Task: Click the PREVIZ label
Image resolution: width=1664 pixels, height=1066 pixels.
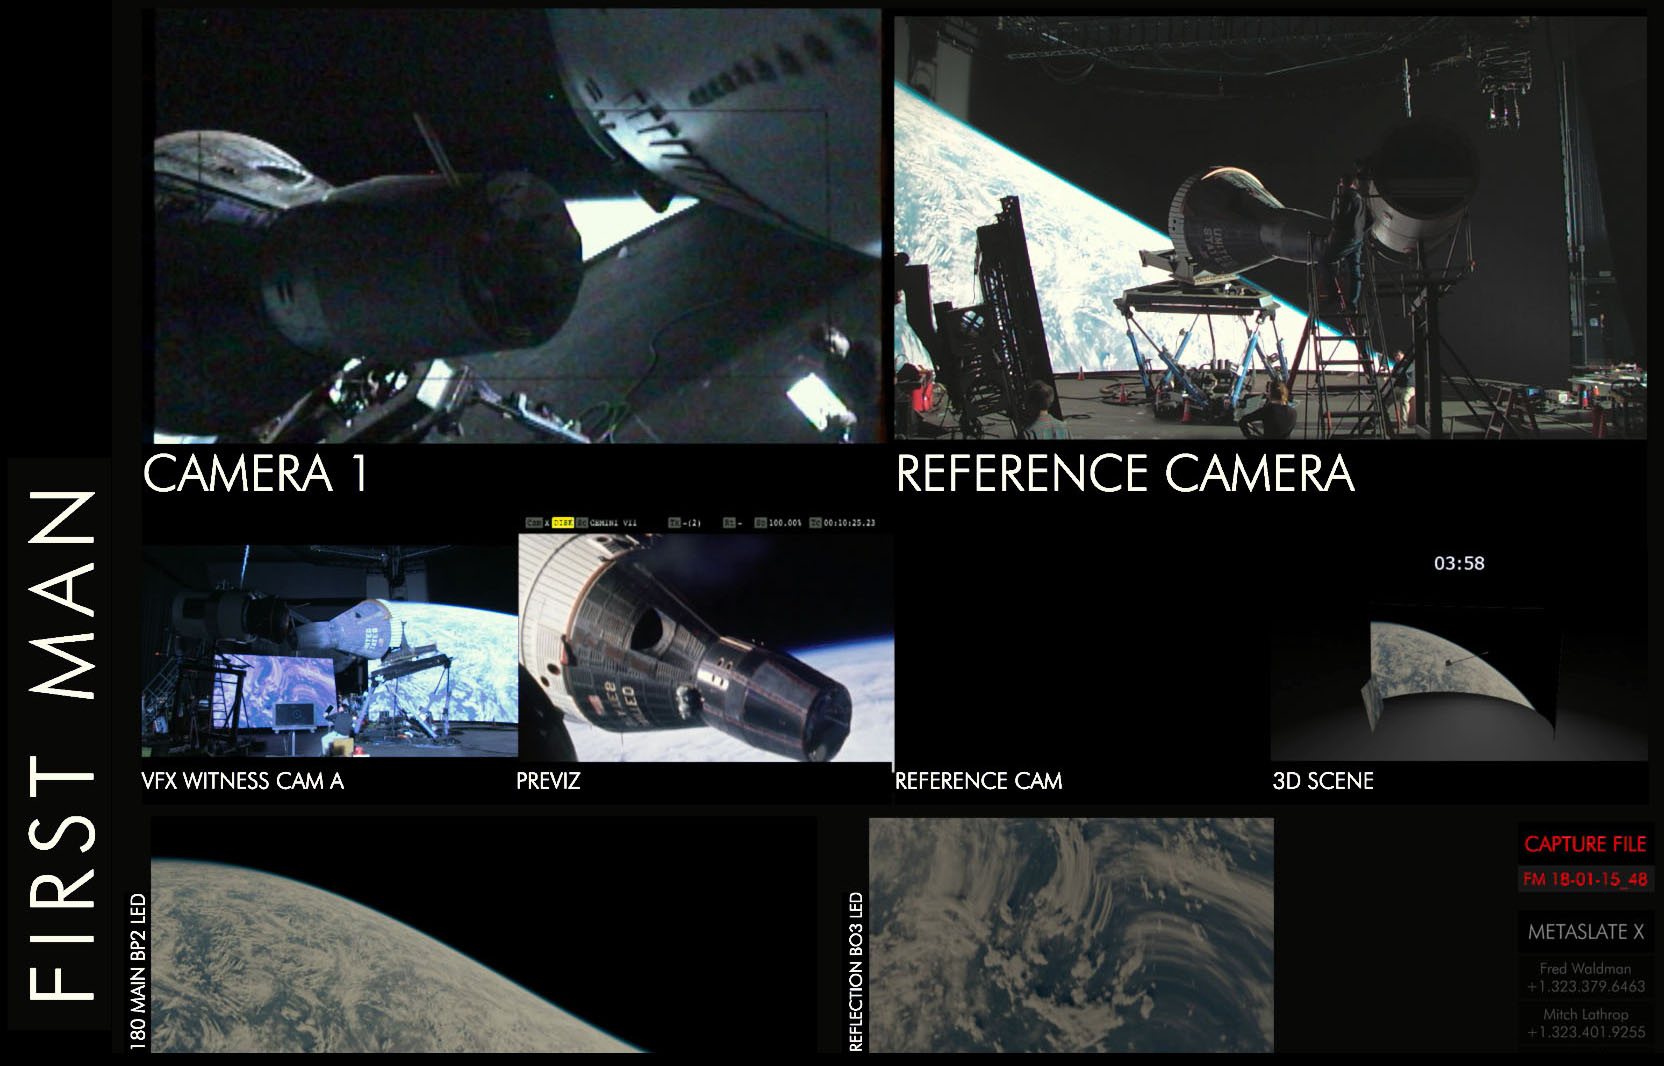Action: [x=548, y=781]
